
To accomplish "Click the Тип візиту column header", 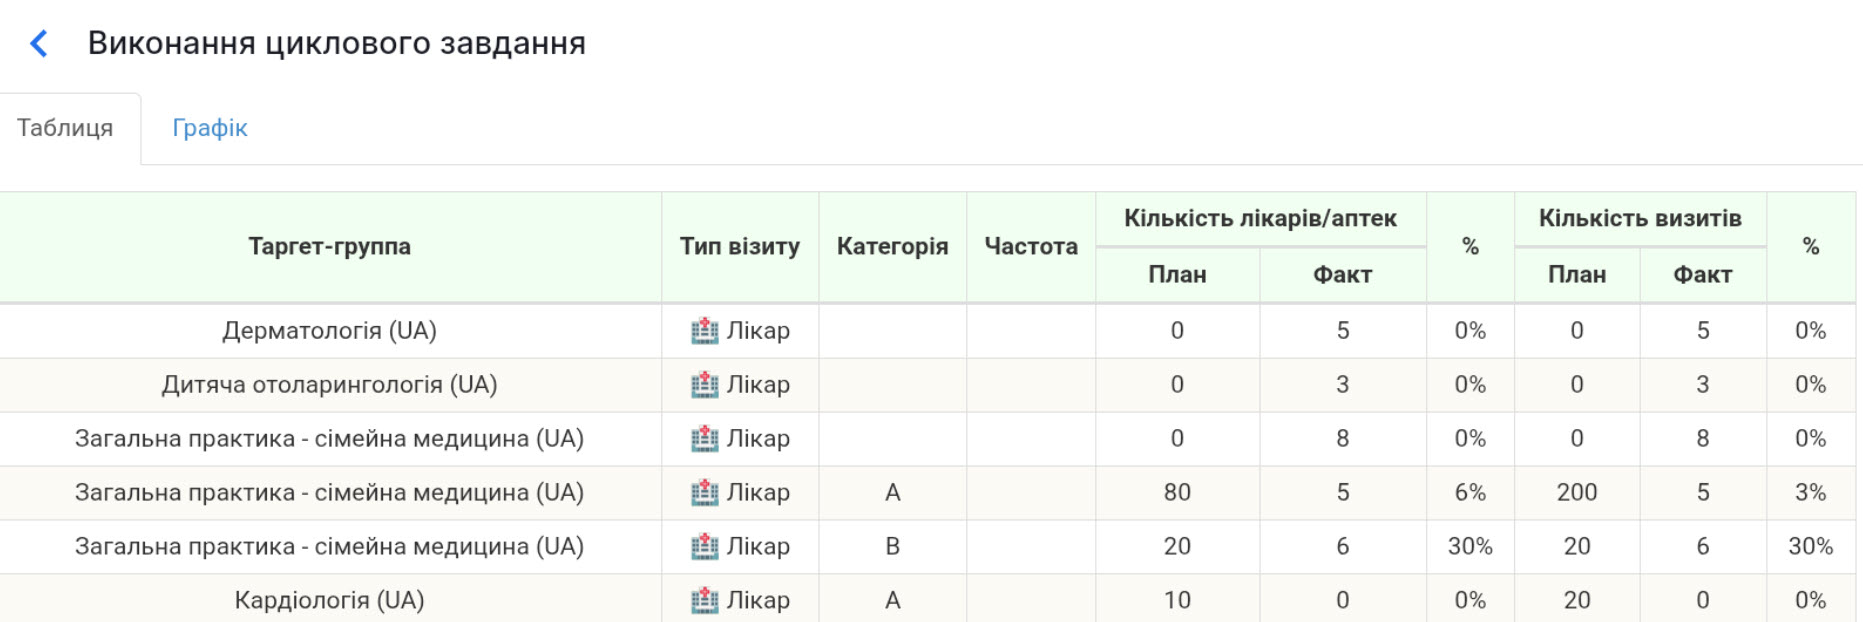I will click(738, 246).
